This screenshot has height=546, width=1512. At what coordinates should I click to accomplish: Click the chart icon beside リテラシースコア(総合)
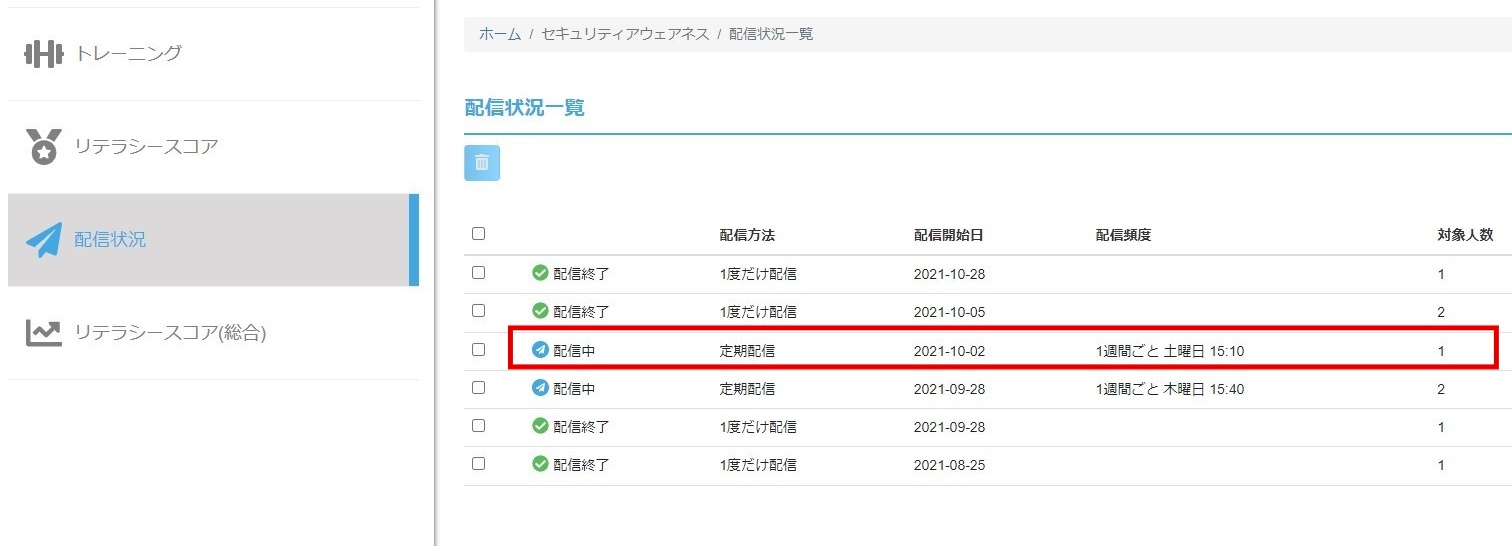click(44, 333)
